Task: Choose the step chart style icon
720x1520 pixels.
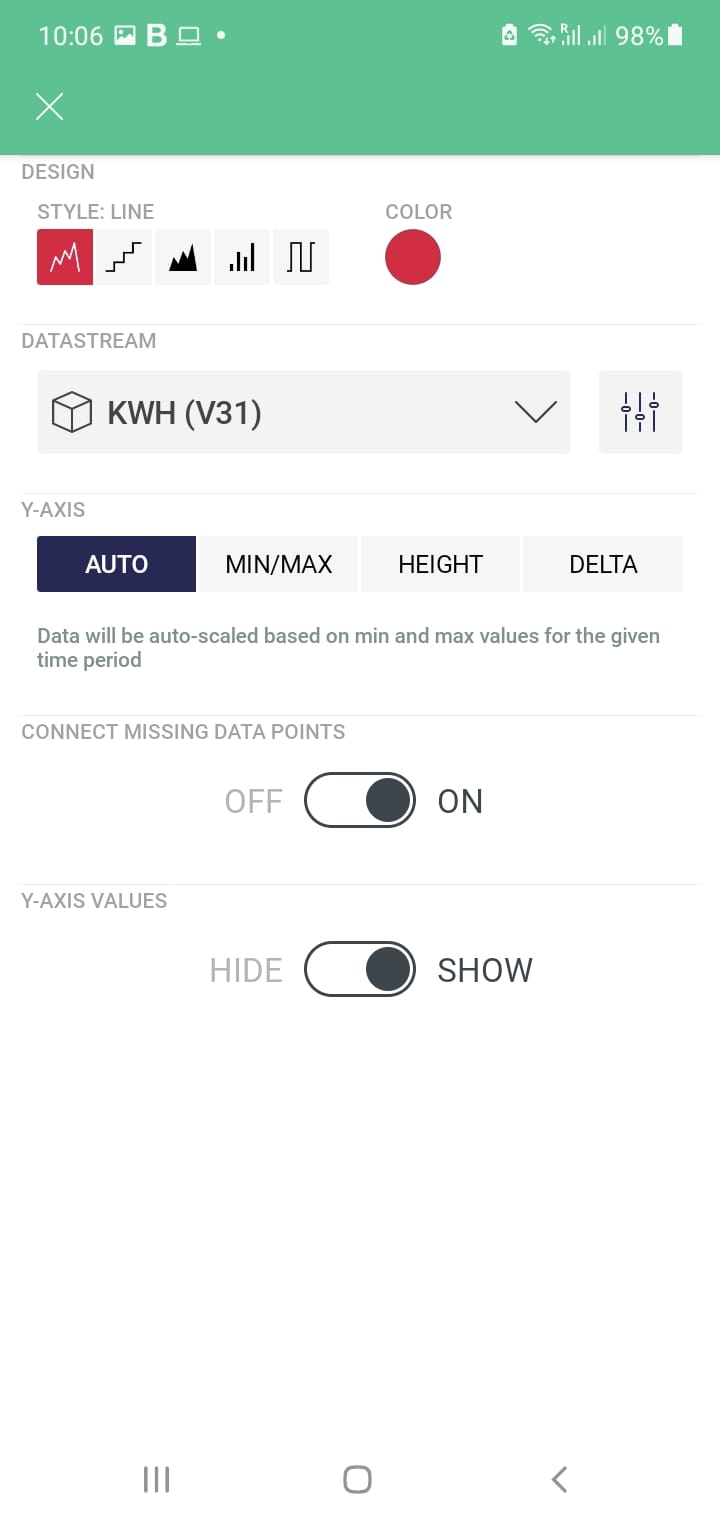Action: coord(124,257)
